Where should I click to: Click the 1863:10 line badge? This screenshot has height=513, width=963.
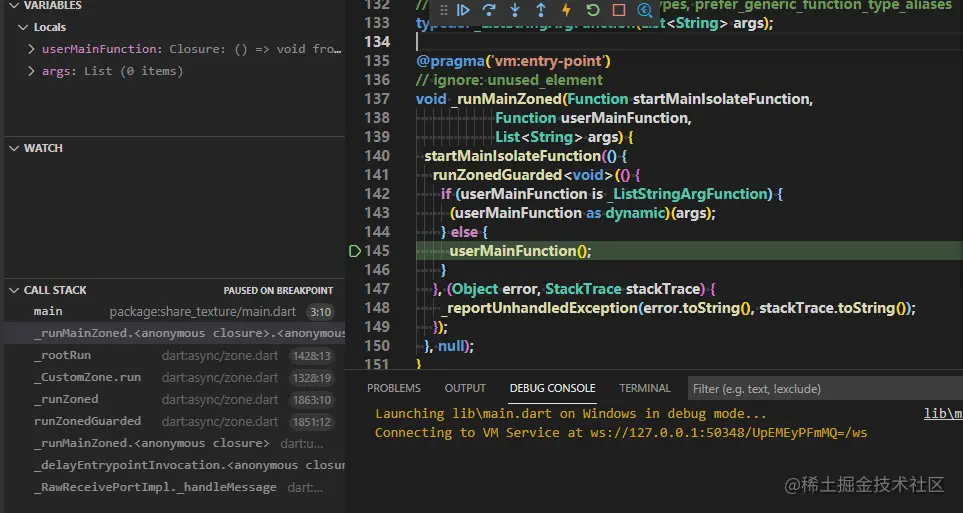(x=312, y=400)
